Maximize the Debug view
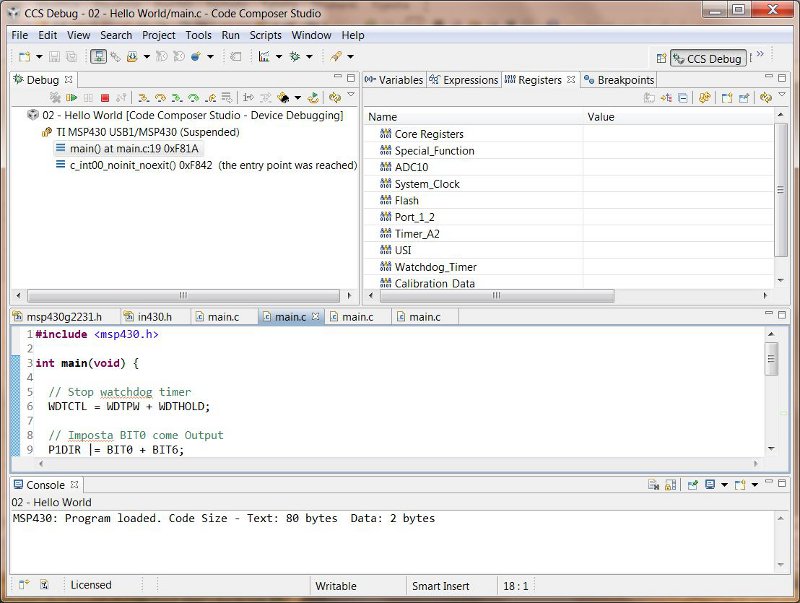800x603 pixels. point(351,78)
